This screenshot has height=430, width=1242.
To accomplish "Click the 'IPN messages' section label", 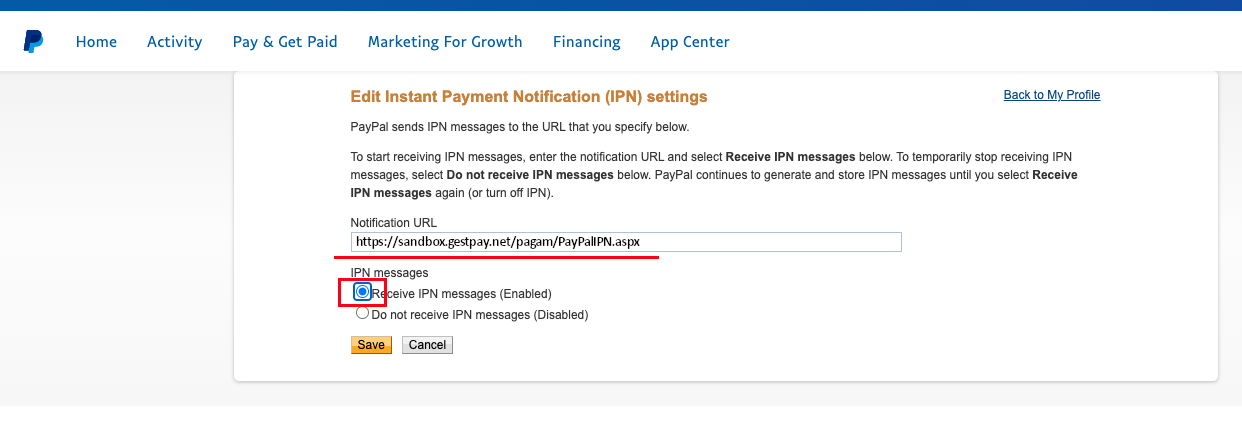I will point(390,272).
